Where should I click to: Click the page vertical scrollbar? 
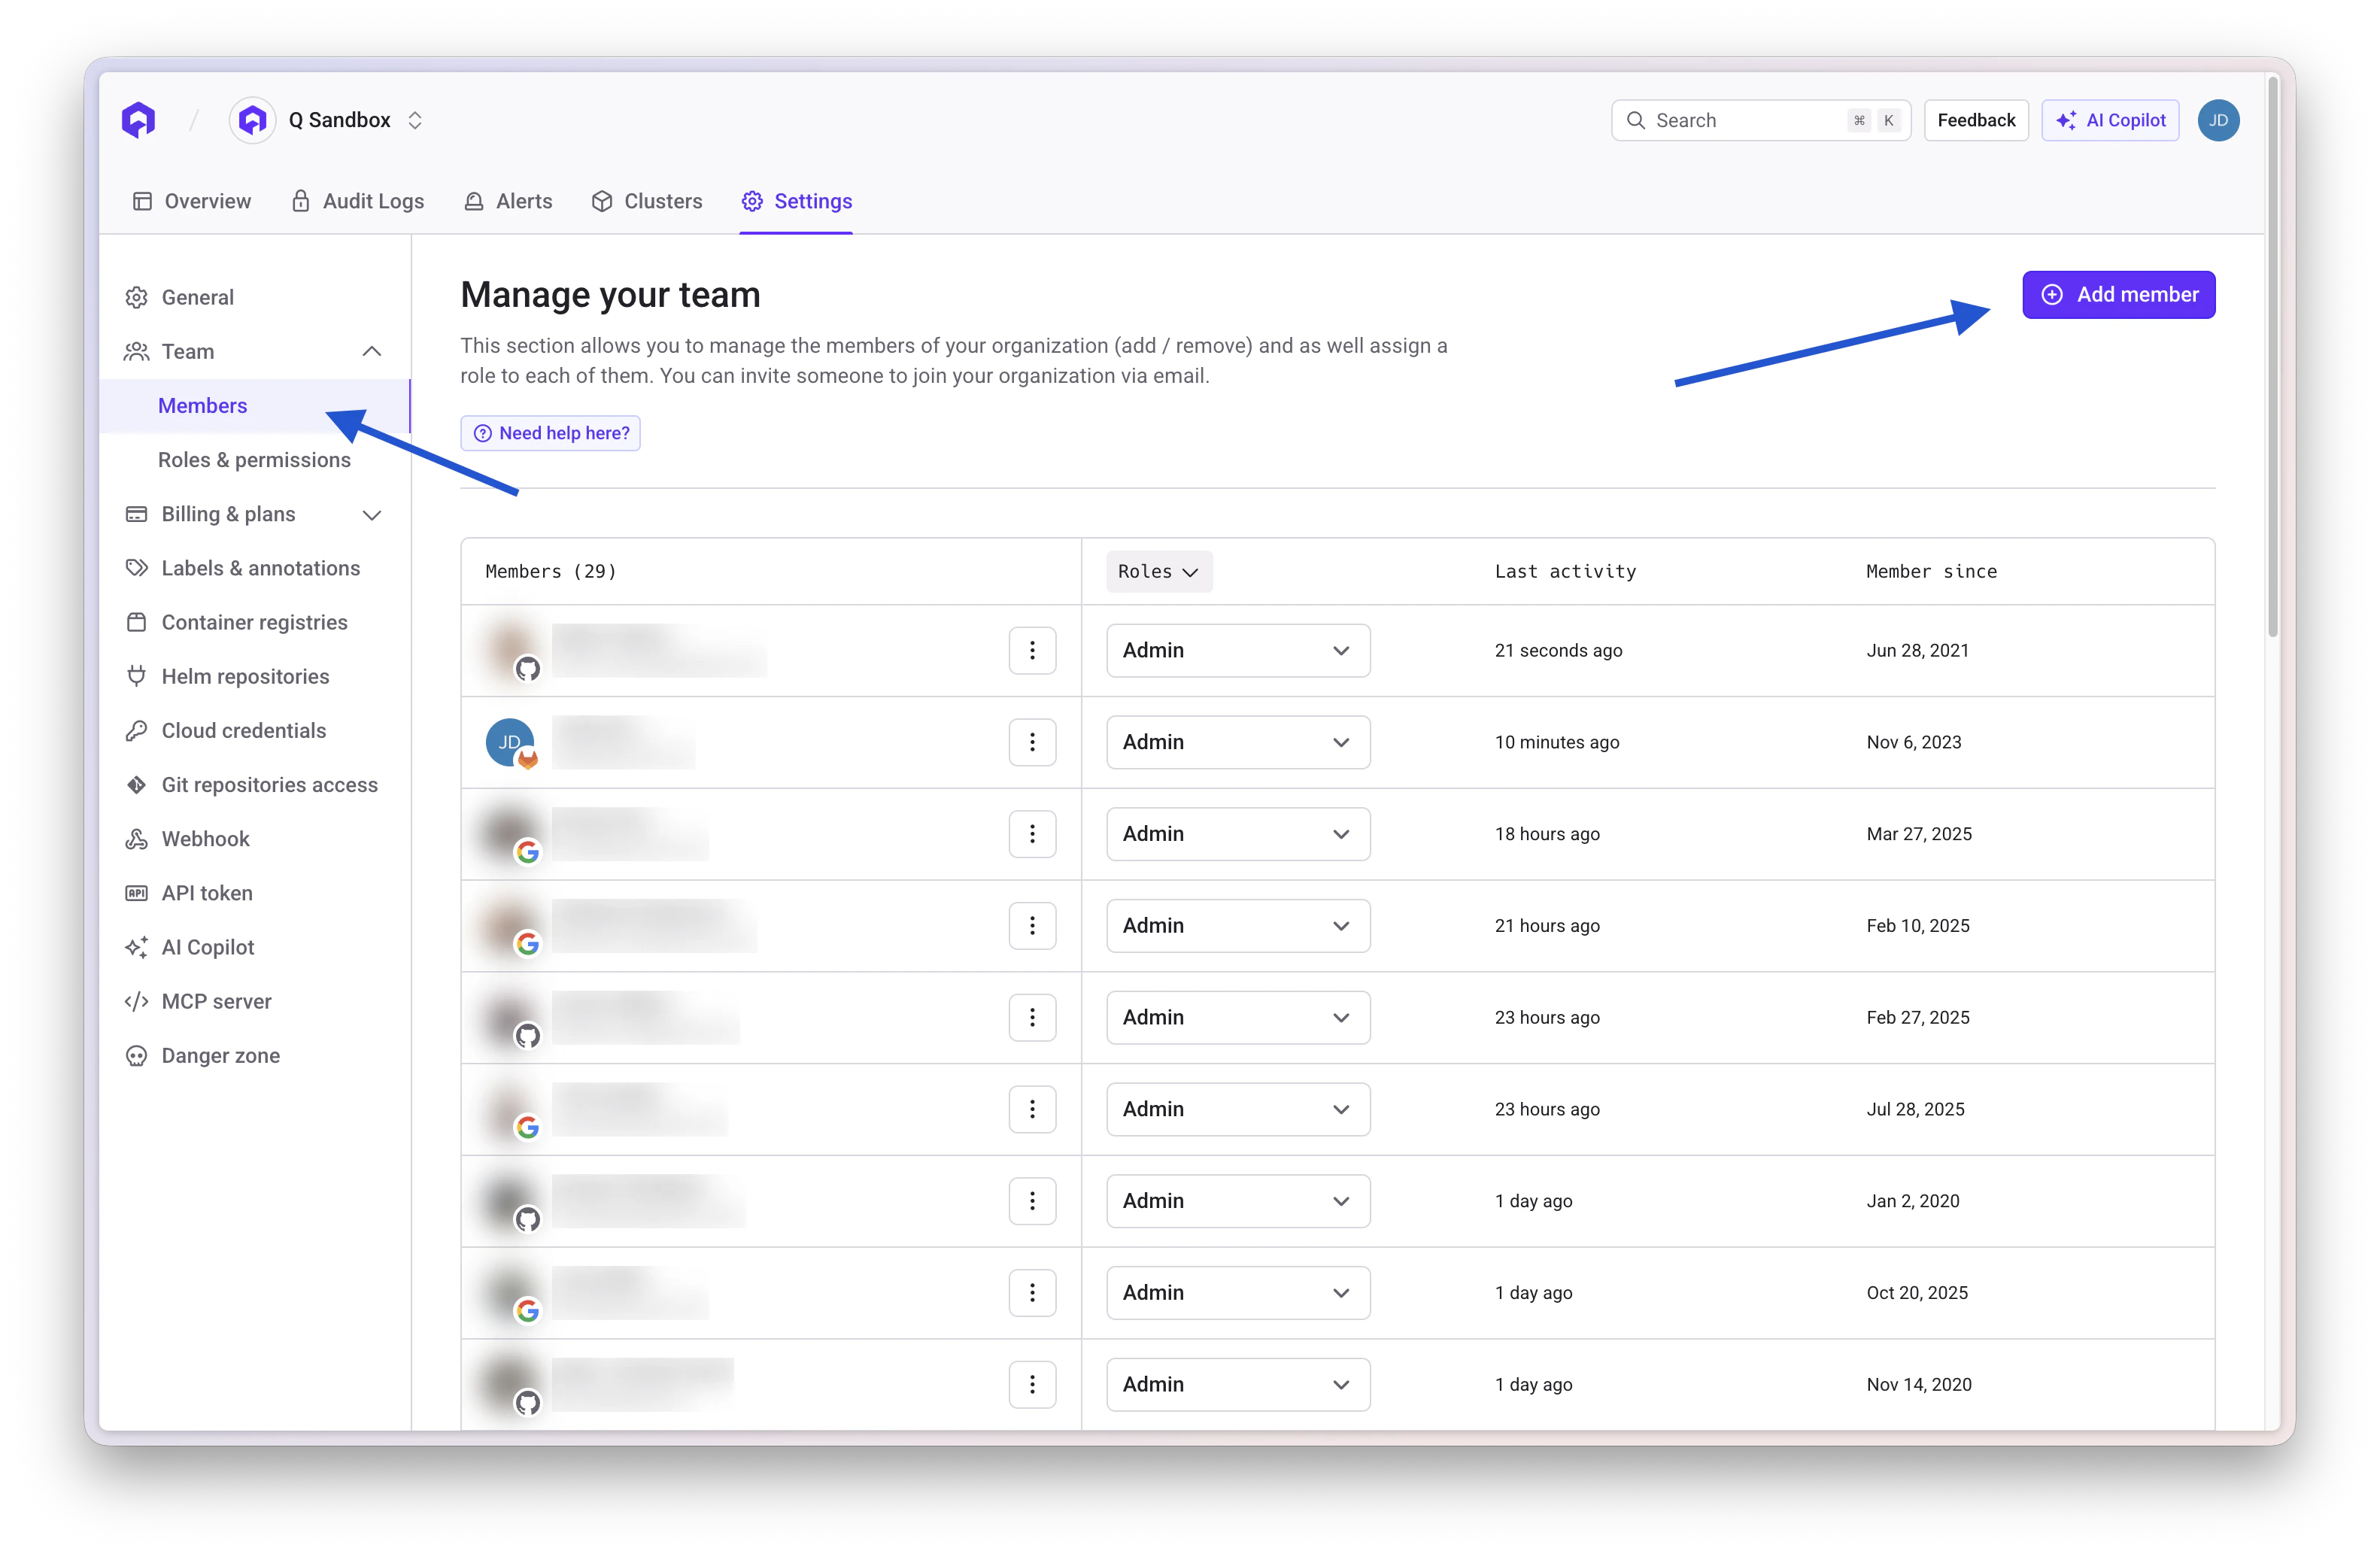pos(2272,356)
